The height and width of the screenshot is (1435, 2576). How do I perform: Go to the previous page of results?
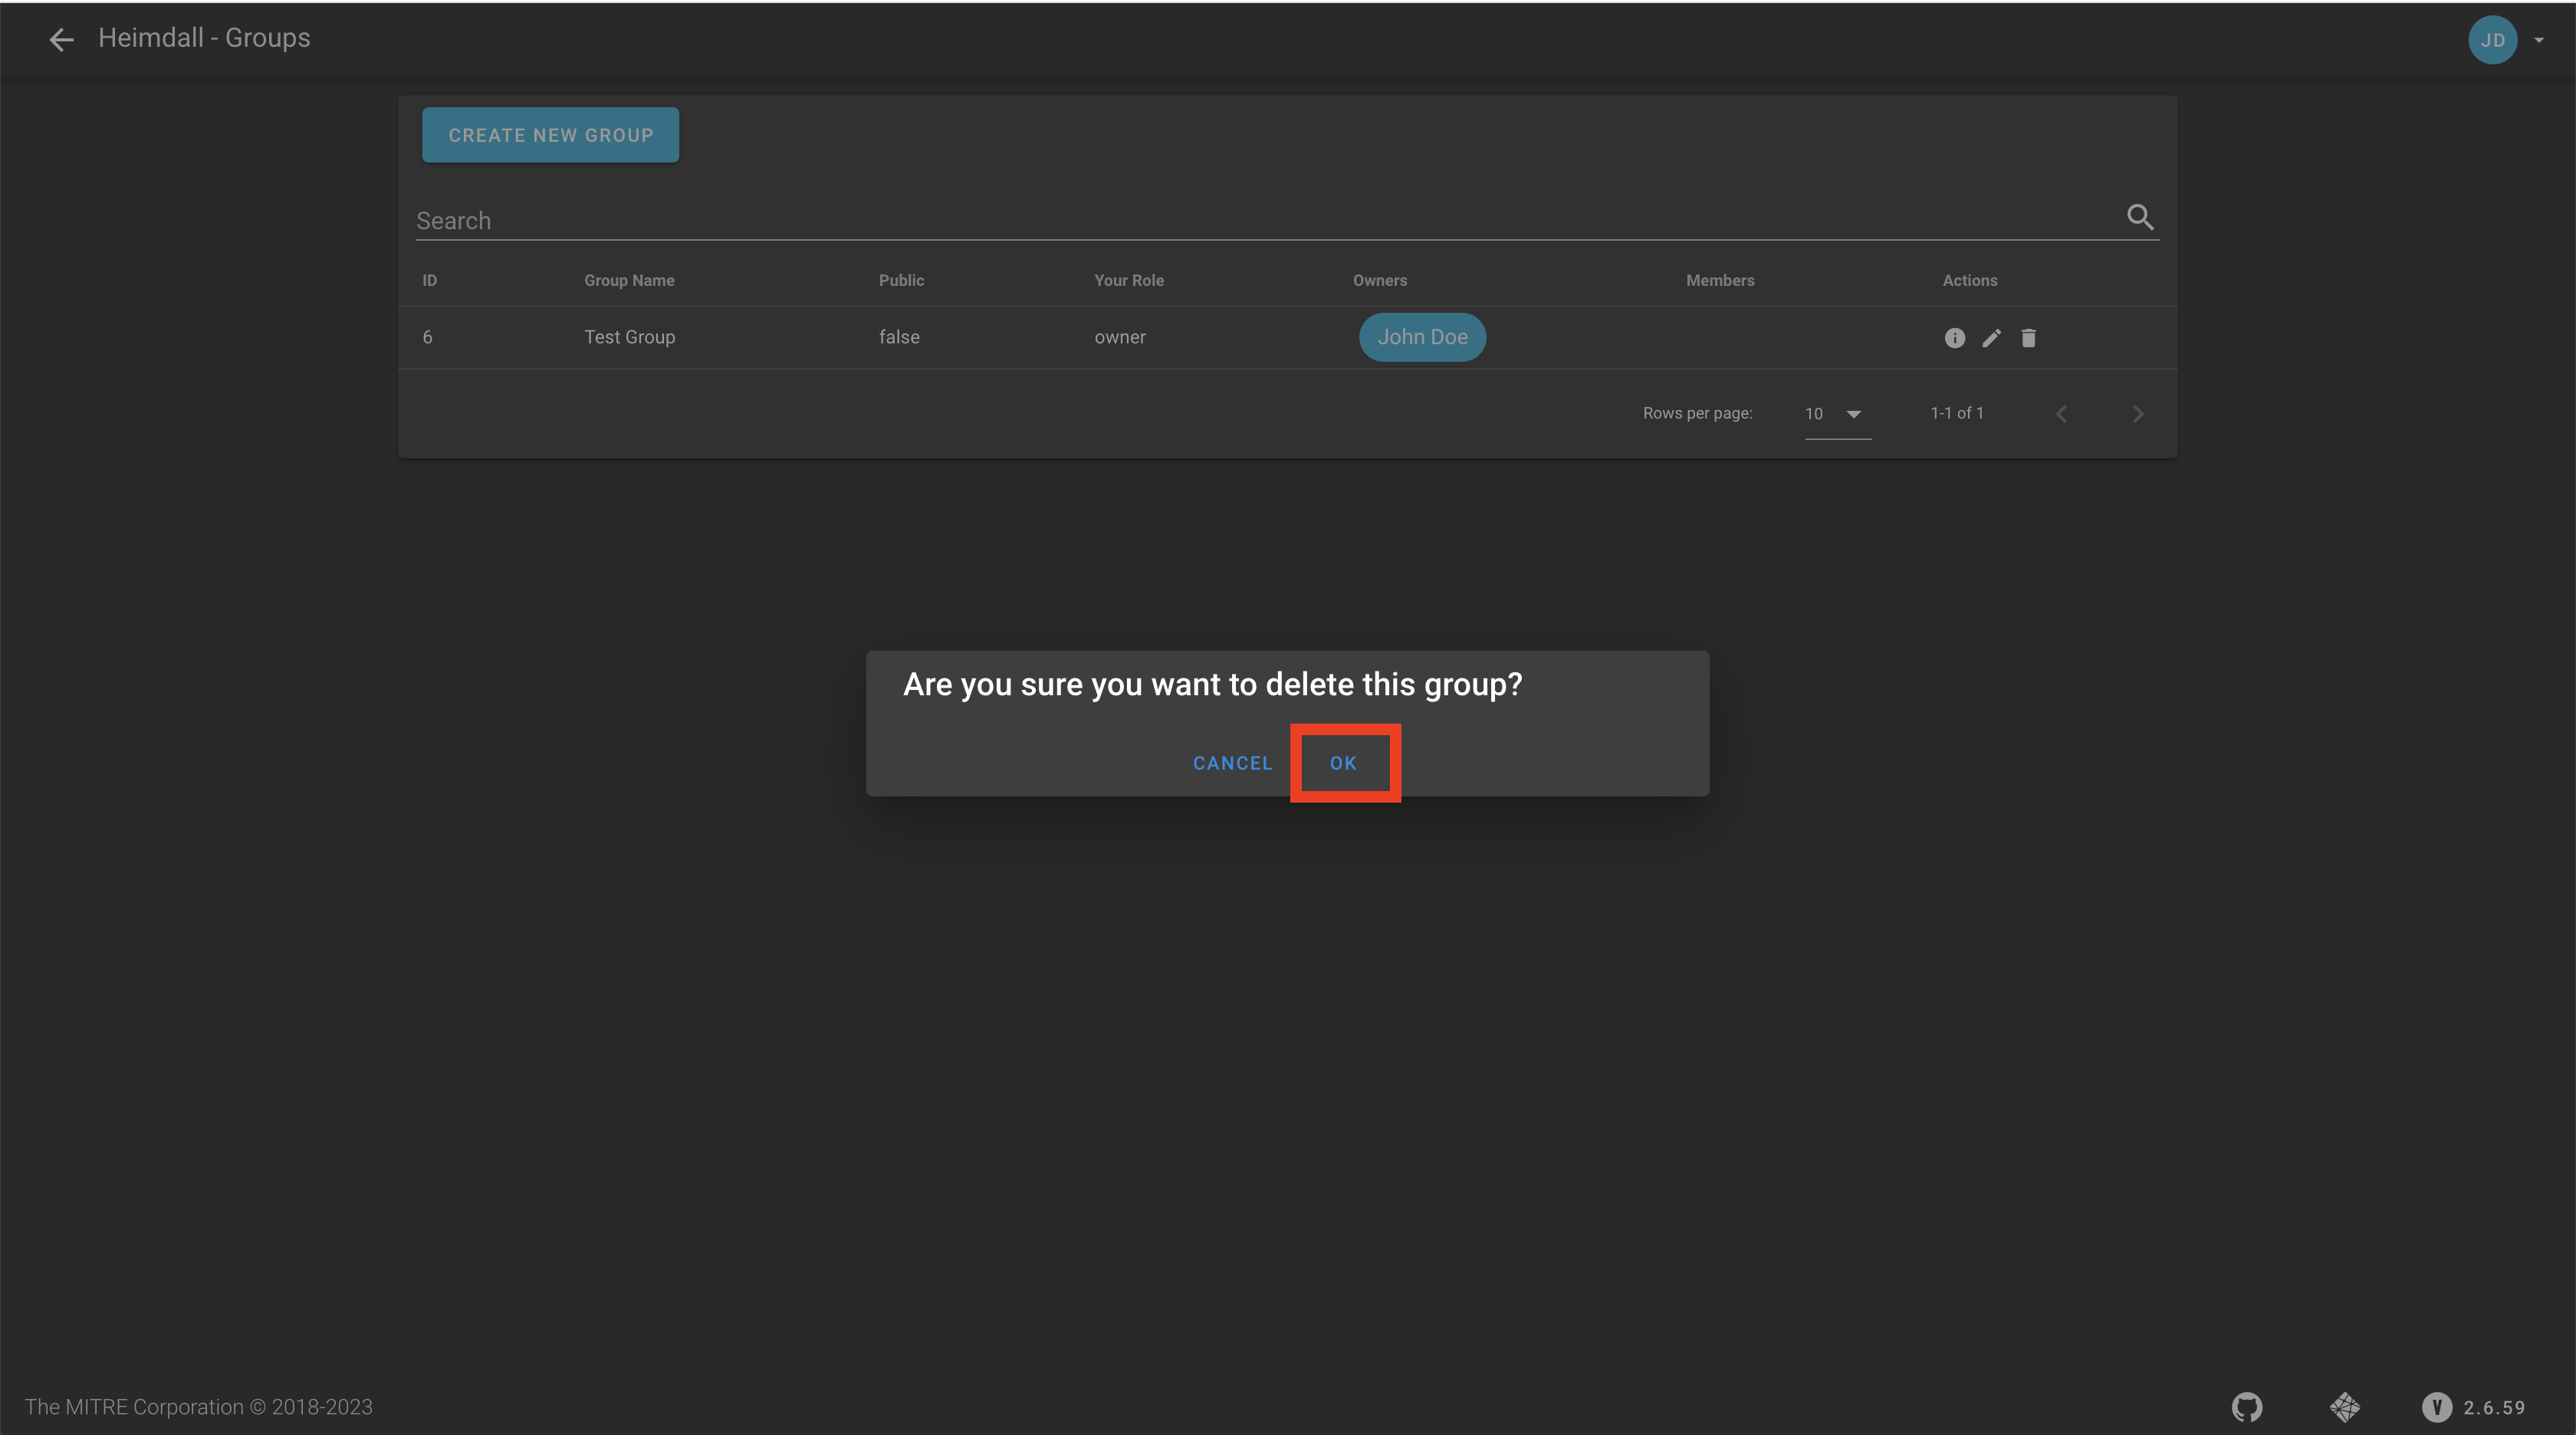2062,413
